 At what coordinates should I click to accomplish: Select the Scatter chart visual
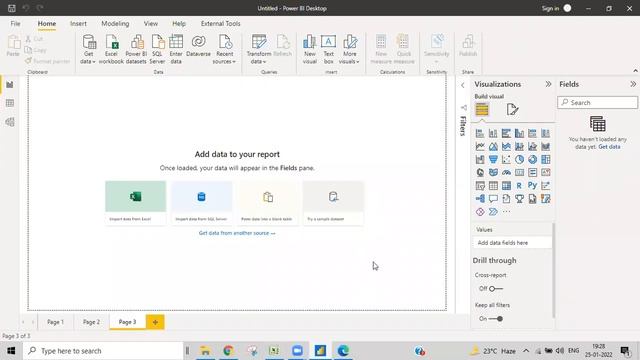(506, 160)
